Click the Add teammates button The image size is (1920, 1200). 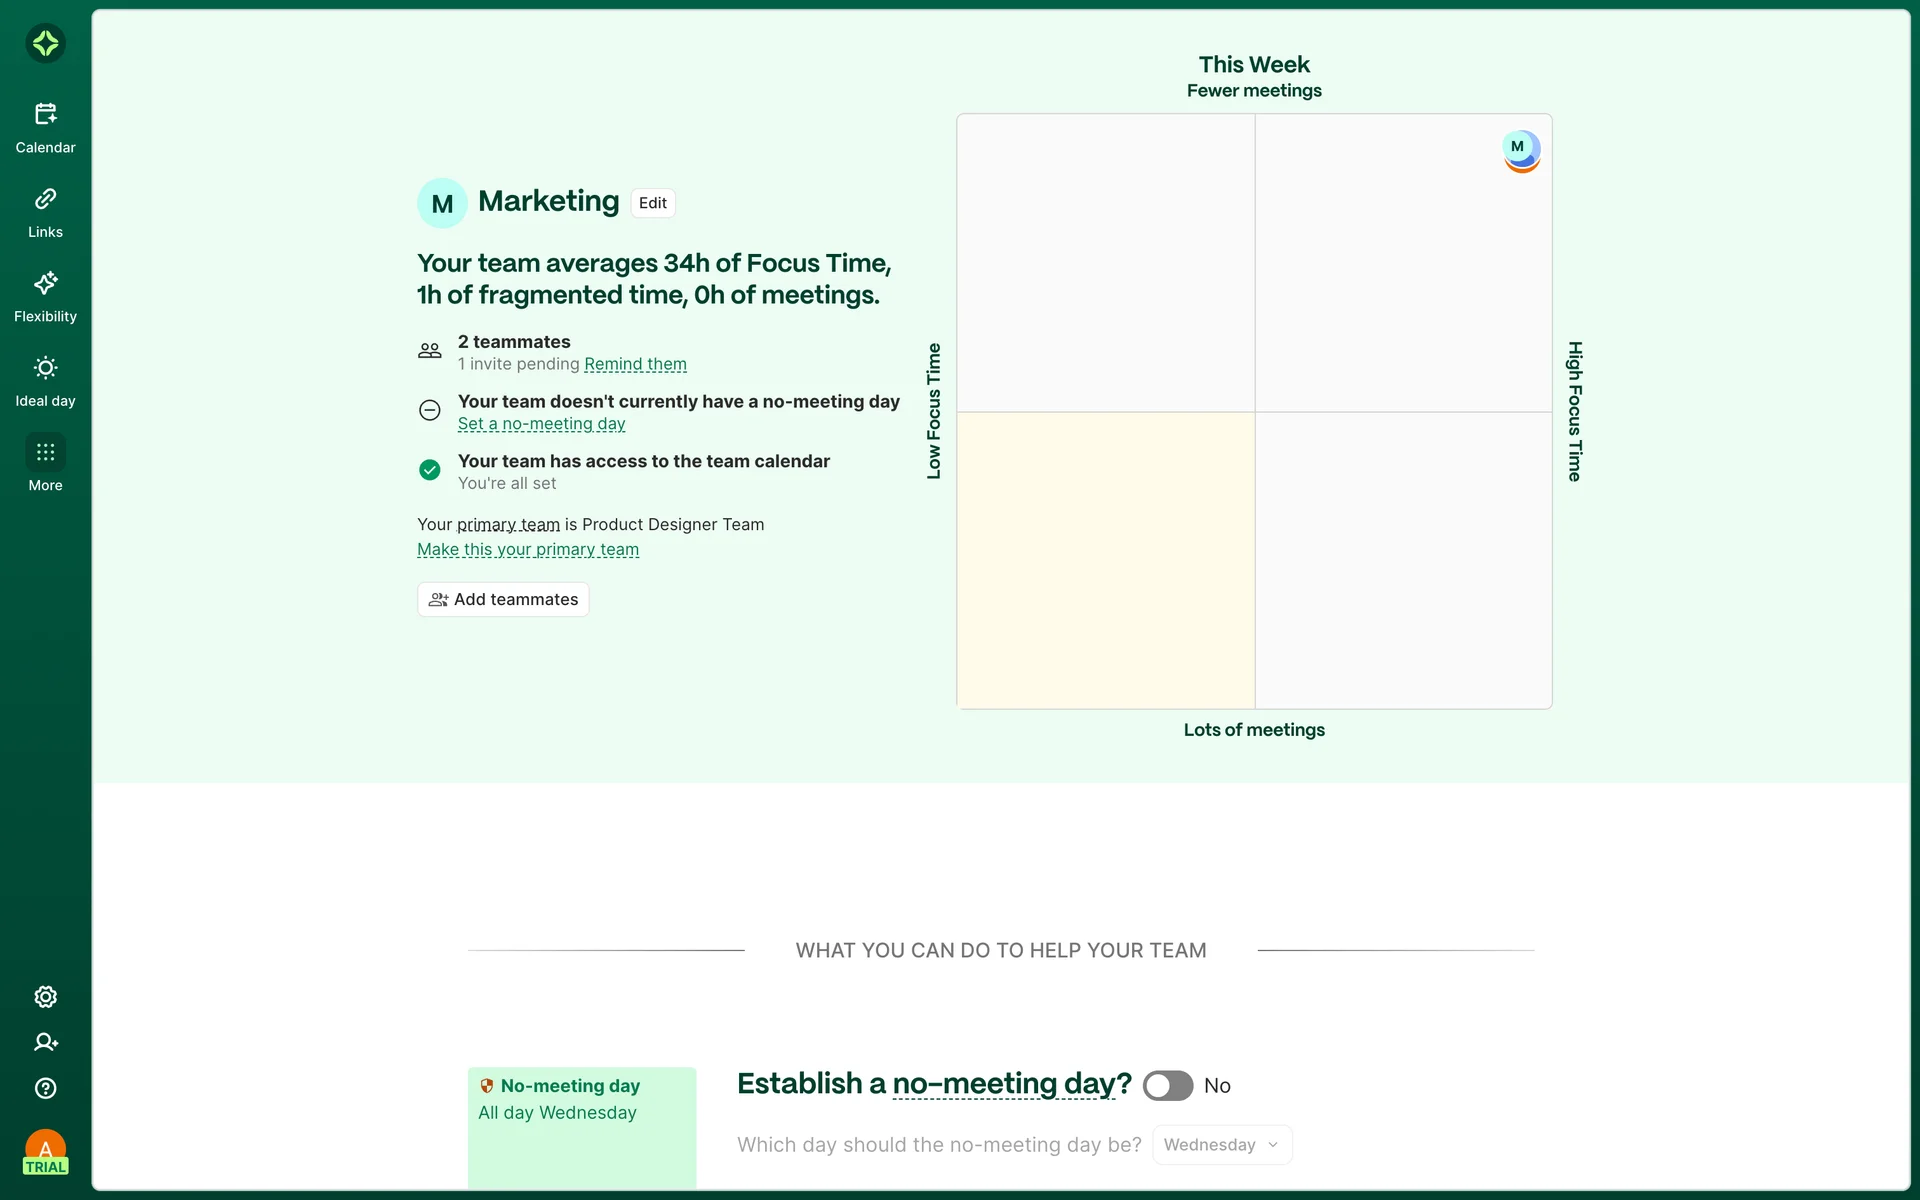pyautogui.click(x=503, y=599)
